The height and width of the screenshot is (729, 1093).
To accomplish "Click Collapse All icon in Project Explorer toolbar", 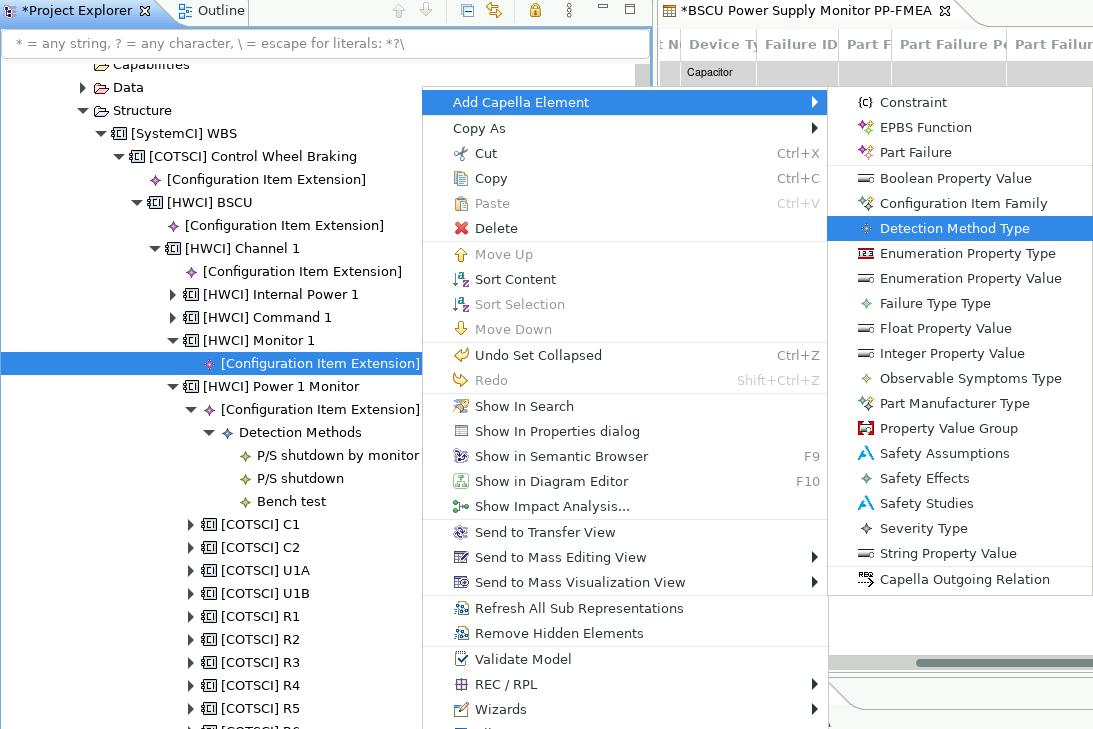I will (468, 10).
